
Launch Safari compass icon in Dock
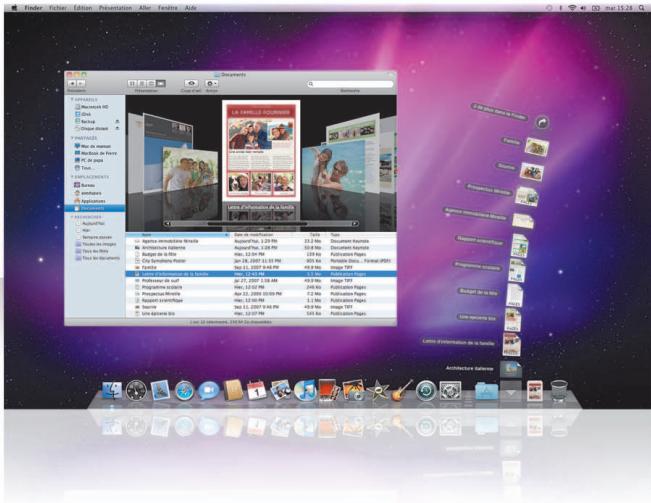[x=184, y=391]
